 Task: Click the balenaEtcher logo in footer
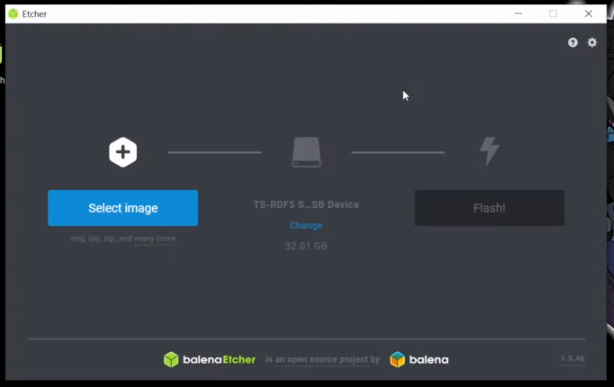pos(209,359)
